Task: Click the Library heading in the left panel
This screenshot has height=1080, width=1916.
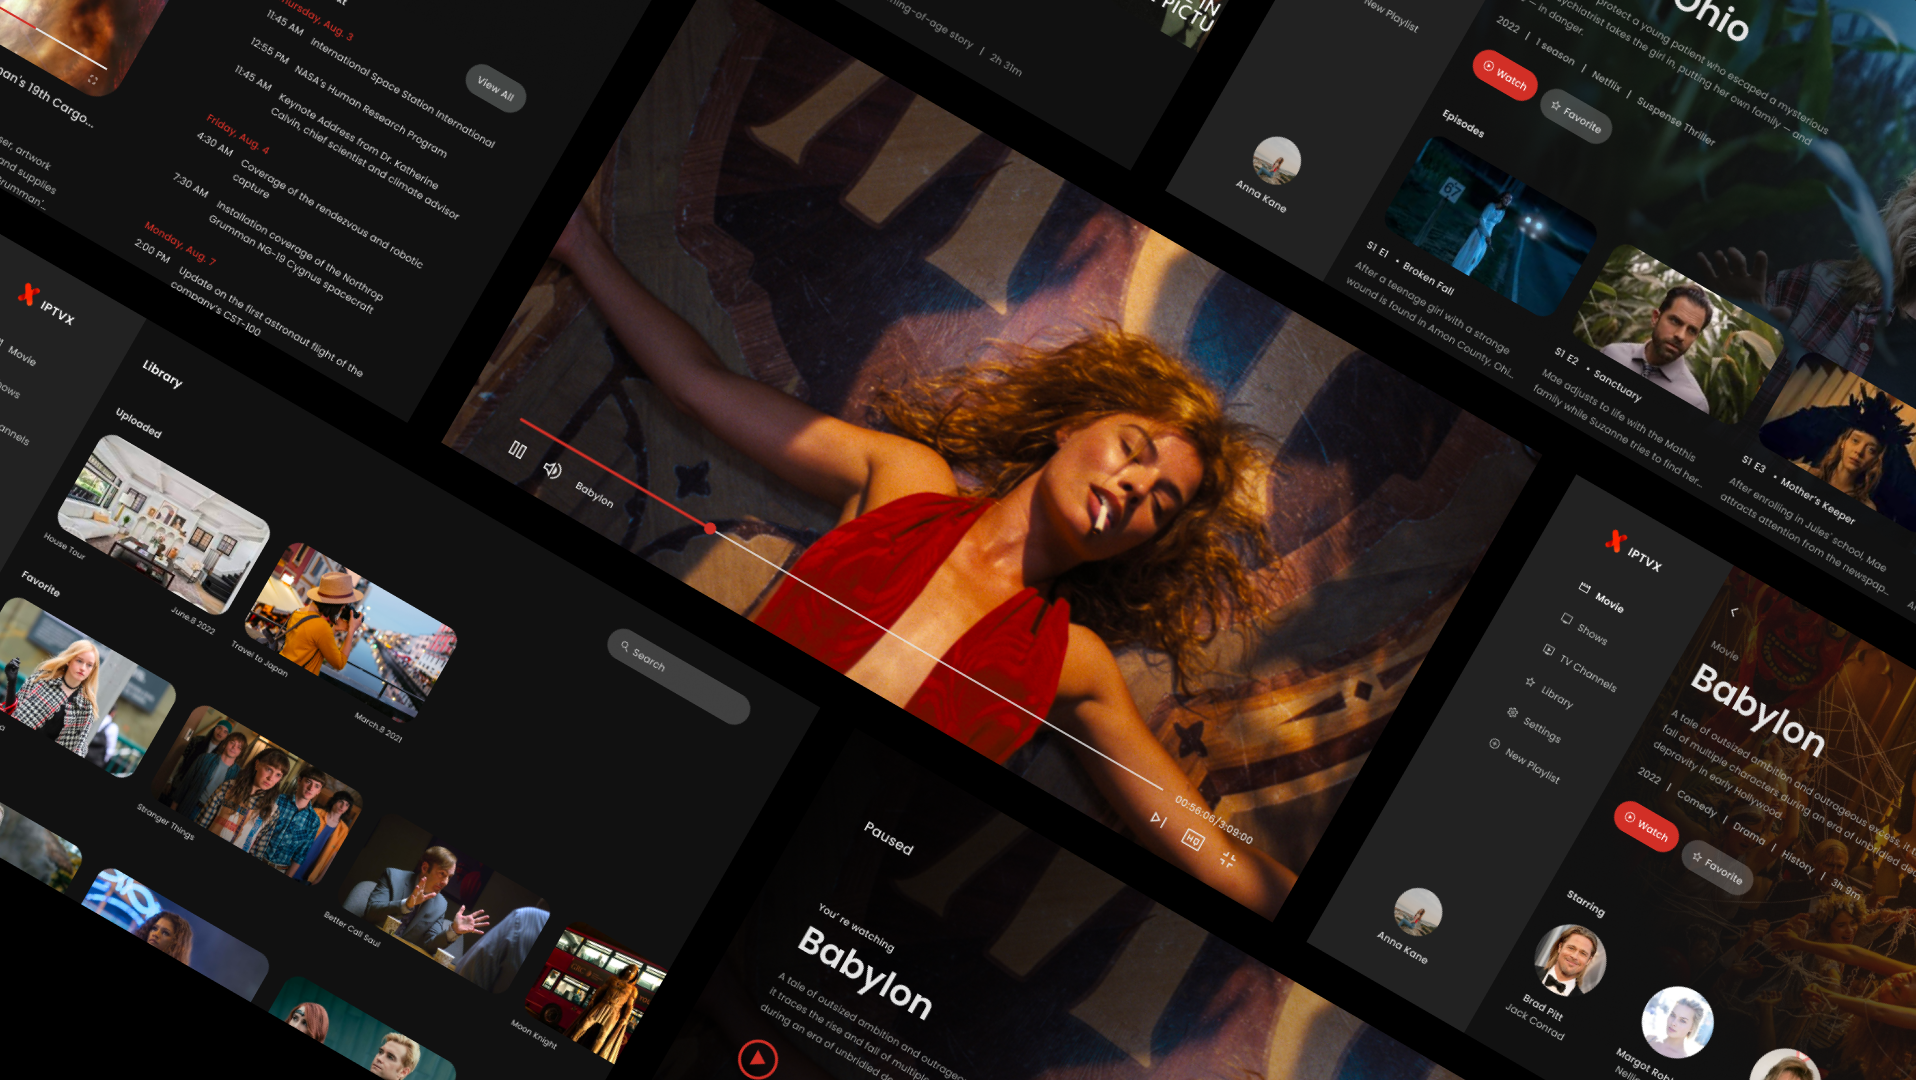Action: pos(162,373)
